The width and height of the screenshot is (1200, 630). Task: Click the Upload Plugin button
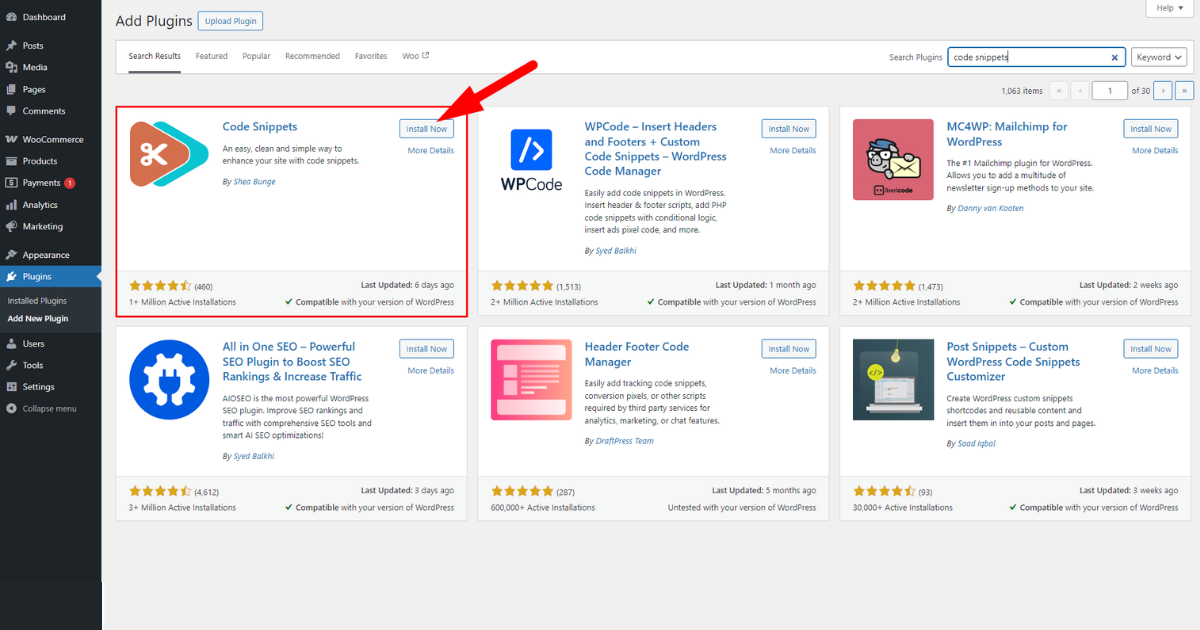pyautogui.click(x=230, y=21)
